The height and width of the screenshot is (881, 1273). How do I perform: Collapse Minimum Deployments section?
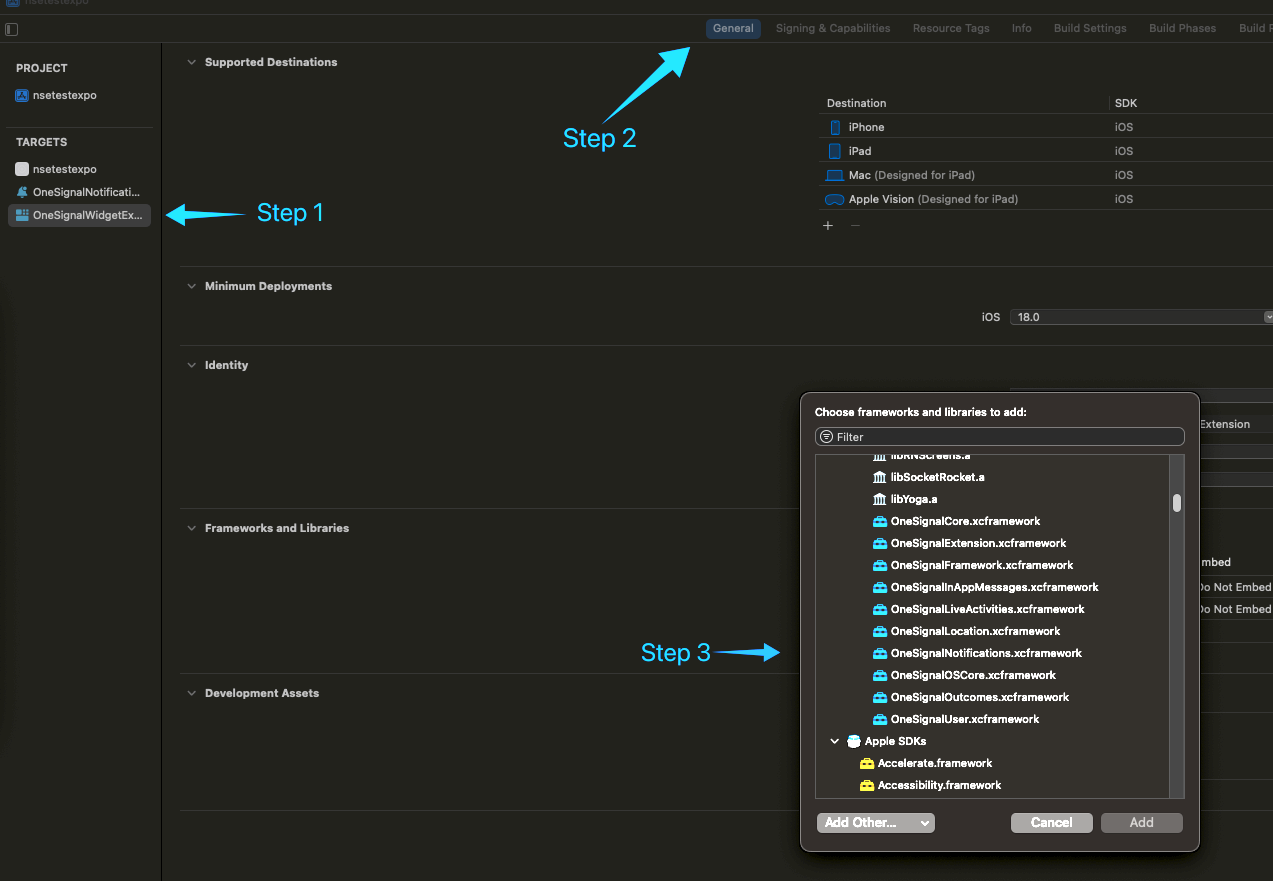tap(192, 286)
